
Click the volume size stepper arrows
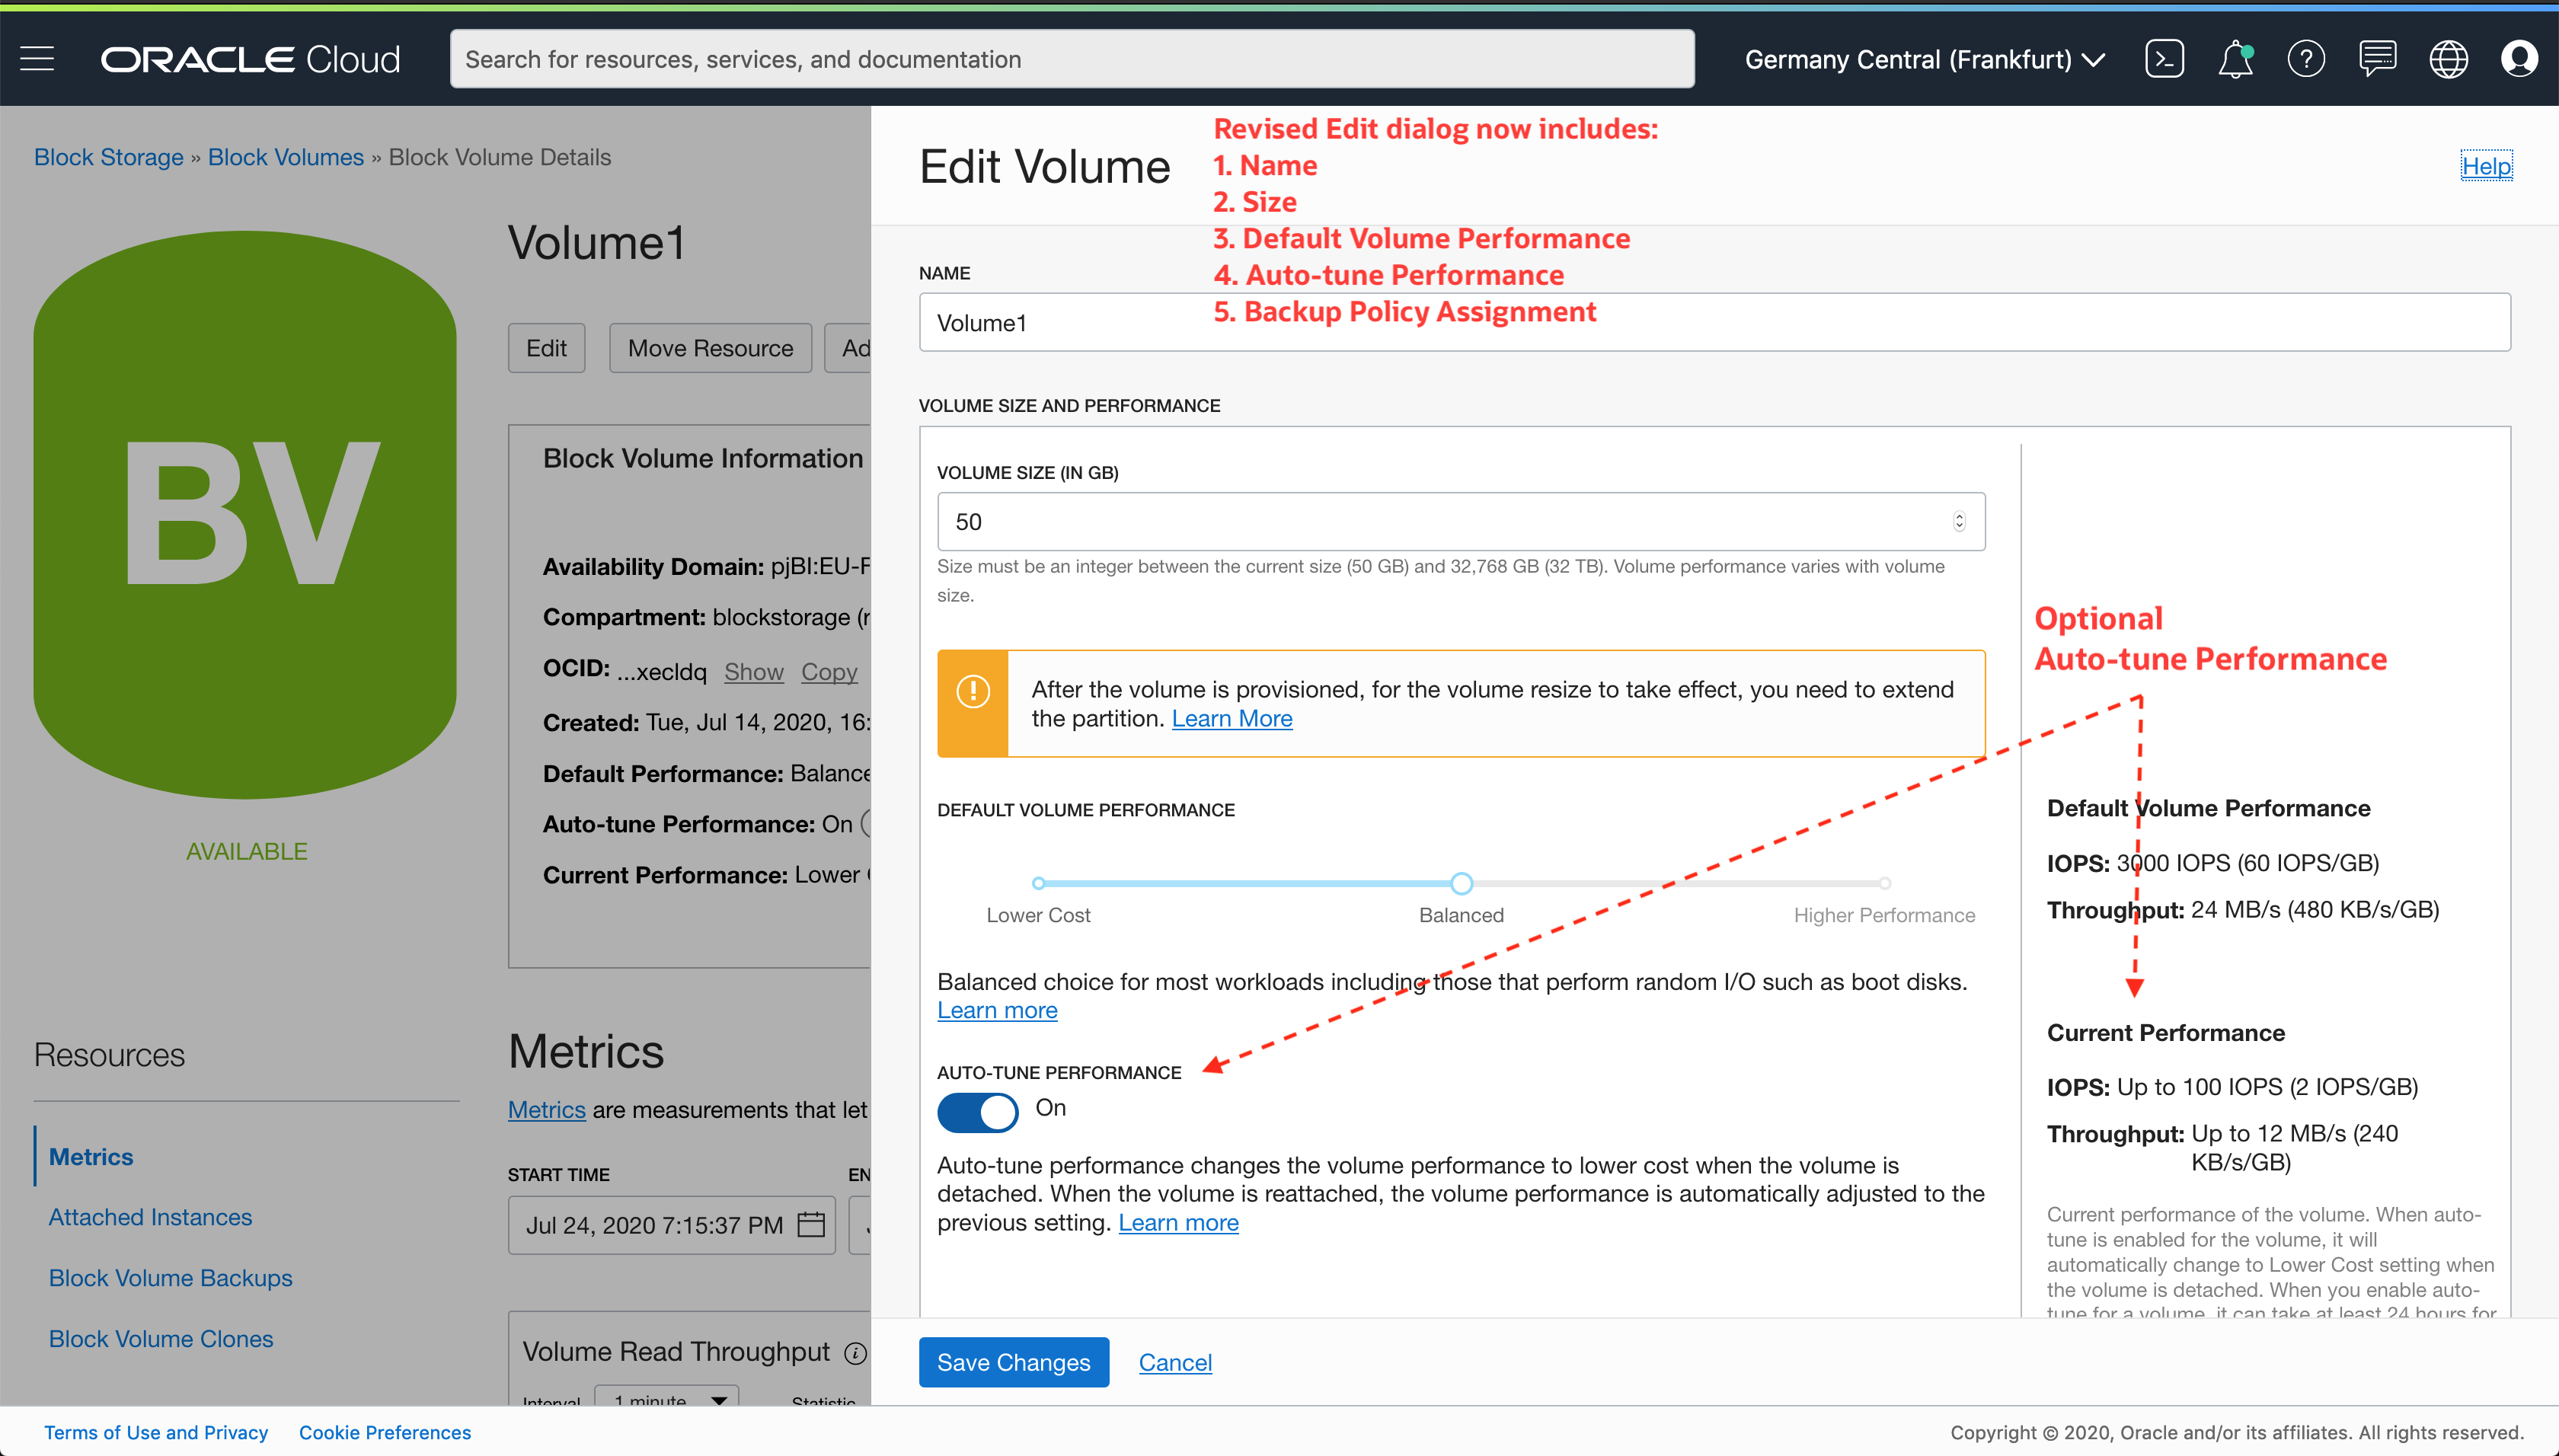tap(1959, 521)
